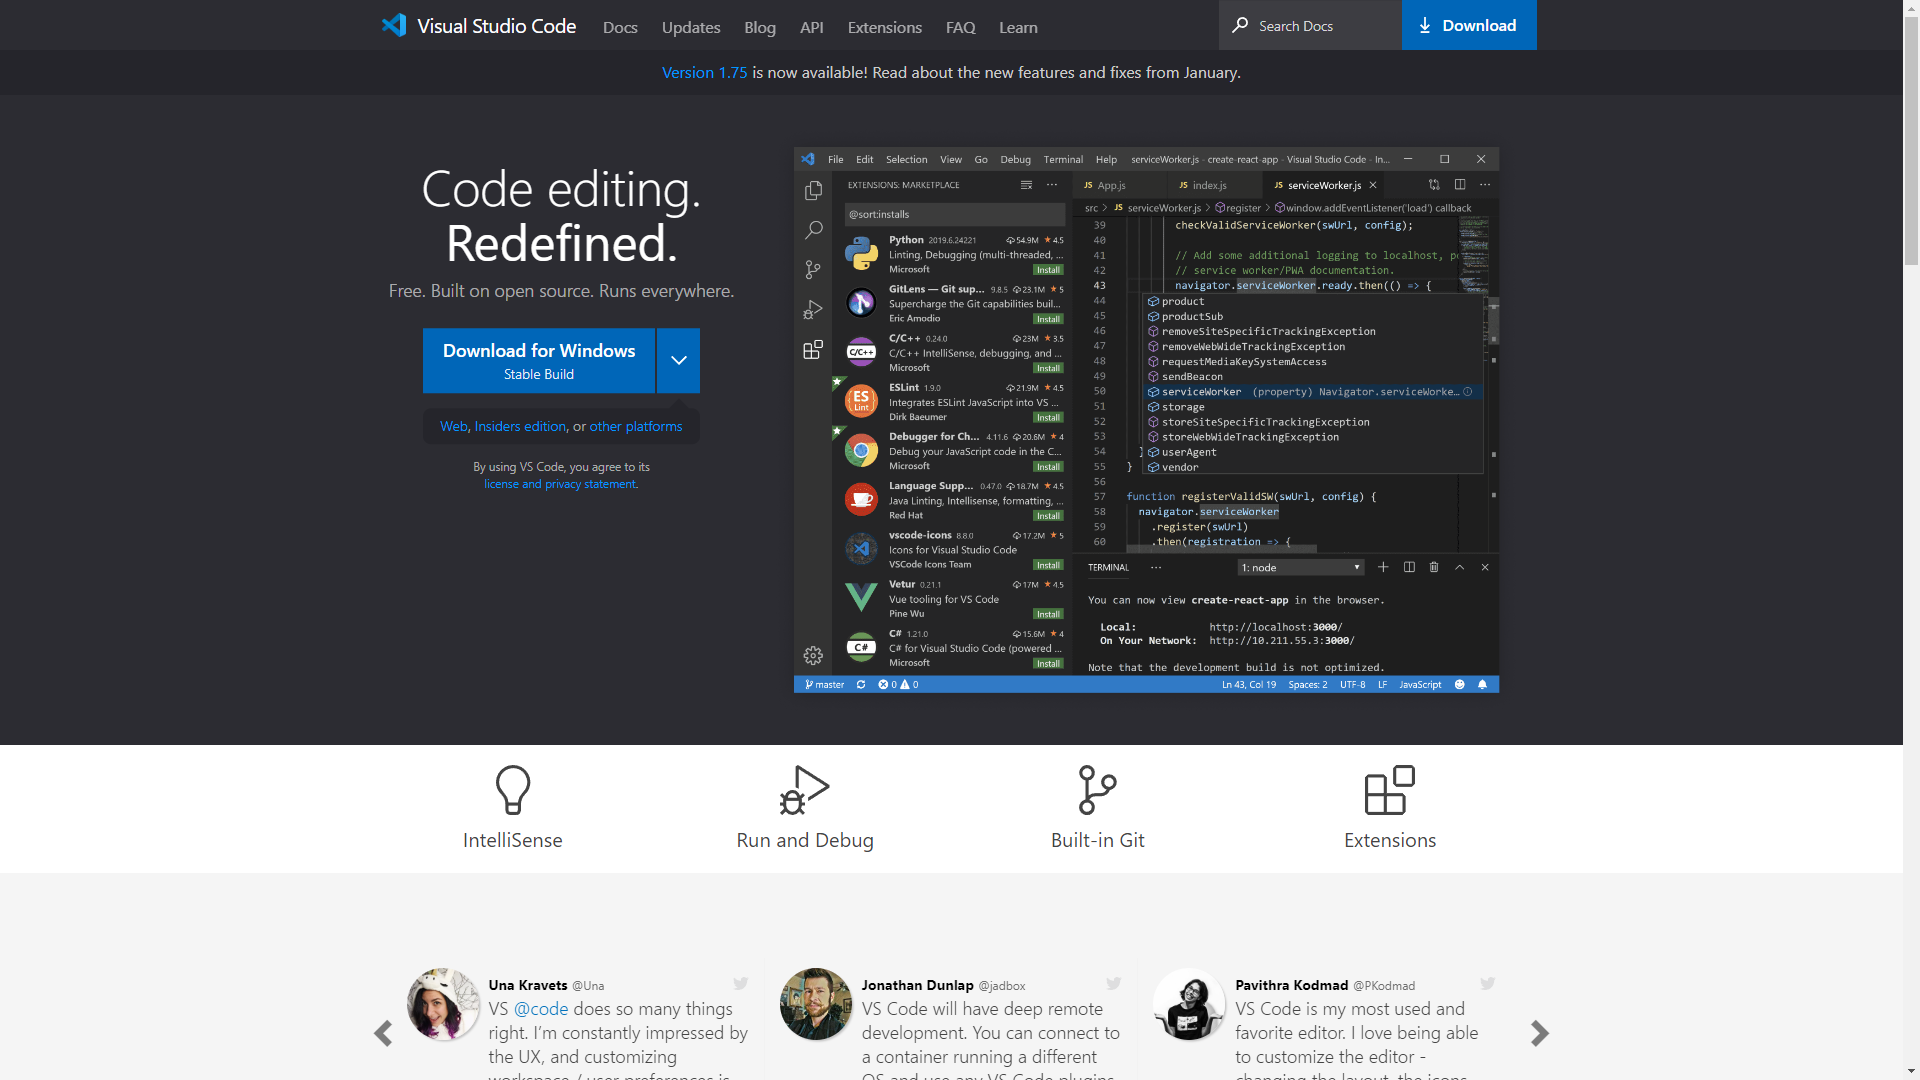Click the master branch status bar item

tap(825, 685)
